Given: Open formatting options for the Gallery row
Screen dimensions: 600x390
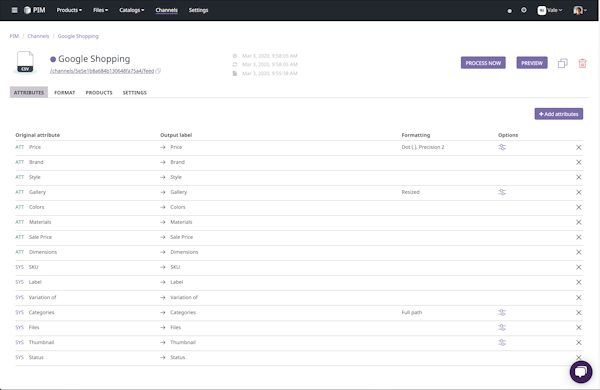Looking at the screenshot, I should click(502, 192).
